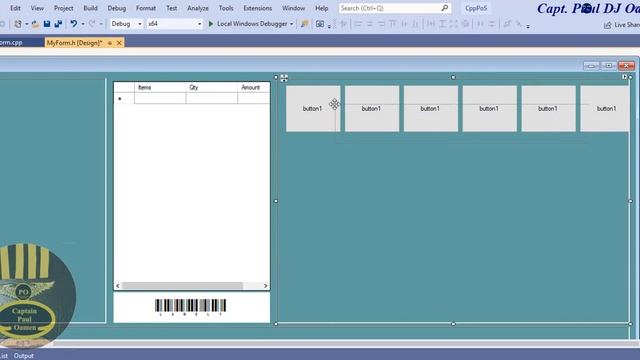Open the Tools menu
Viewport: 640px width, 360px height.
(226, 8)
